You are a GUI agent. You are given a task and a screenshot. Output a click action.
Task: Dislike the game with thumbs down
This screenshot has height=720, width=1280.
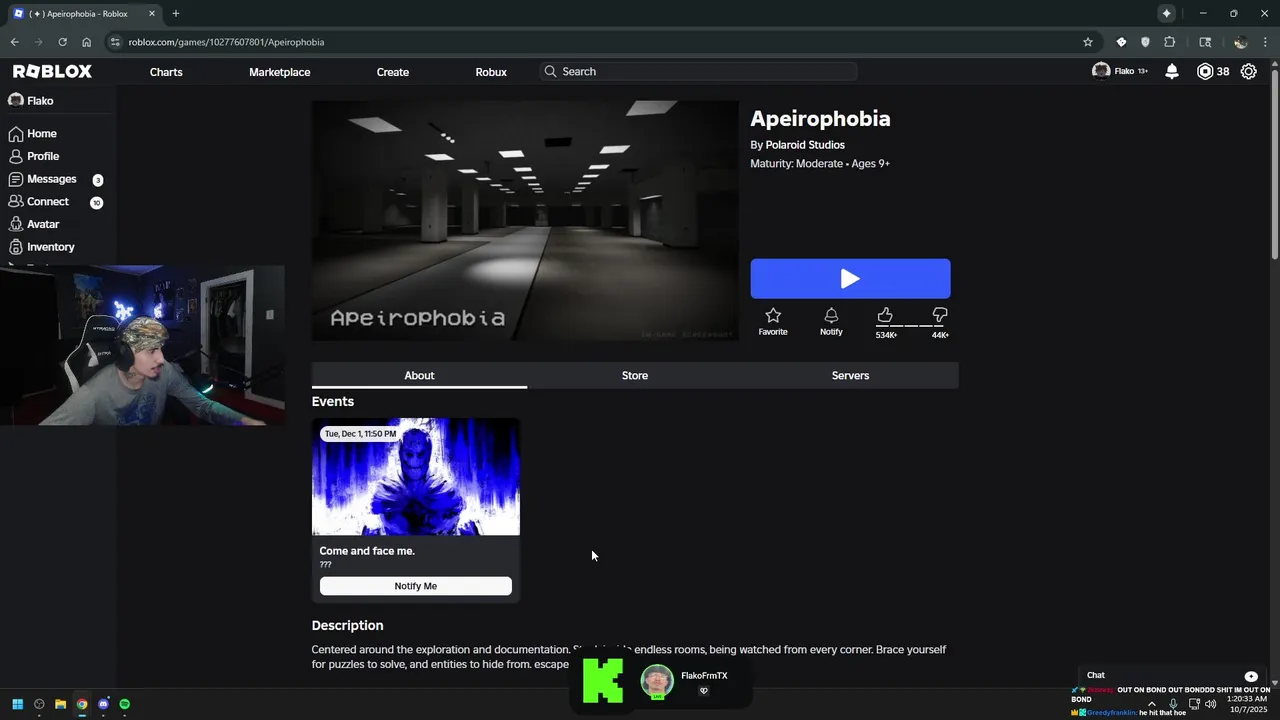940,315
